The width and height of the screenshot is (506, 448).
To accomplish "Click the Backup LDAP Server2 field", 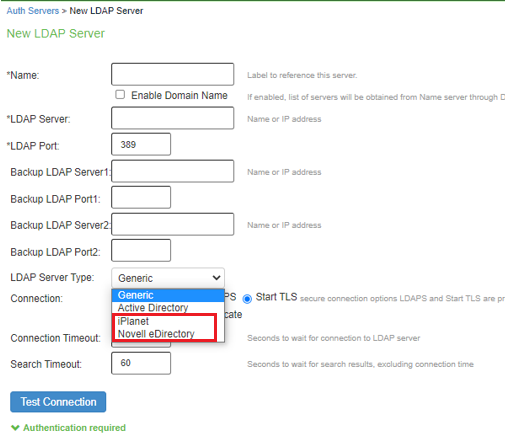I will pyautogui.click(x=172, y=224).
